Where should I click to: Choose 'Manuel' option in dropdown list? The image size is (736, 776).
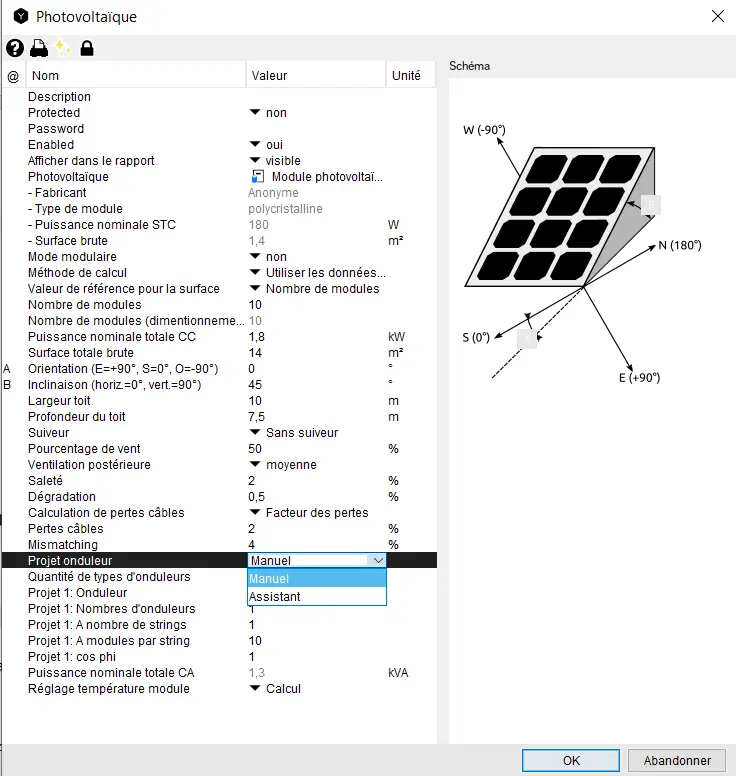(x=270, y=579)
